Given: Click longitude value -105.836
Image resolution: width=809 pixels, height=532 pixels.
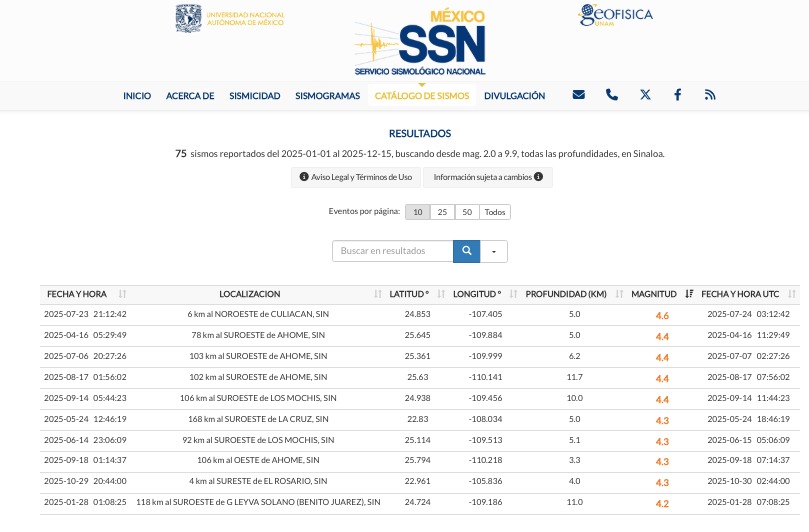Looking at the screenshot, I should (485, 481).
